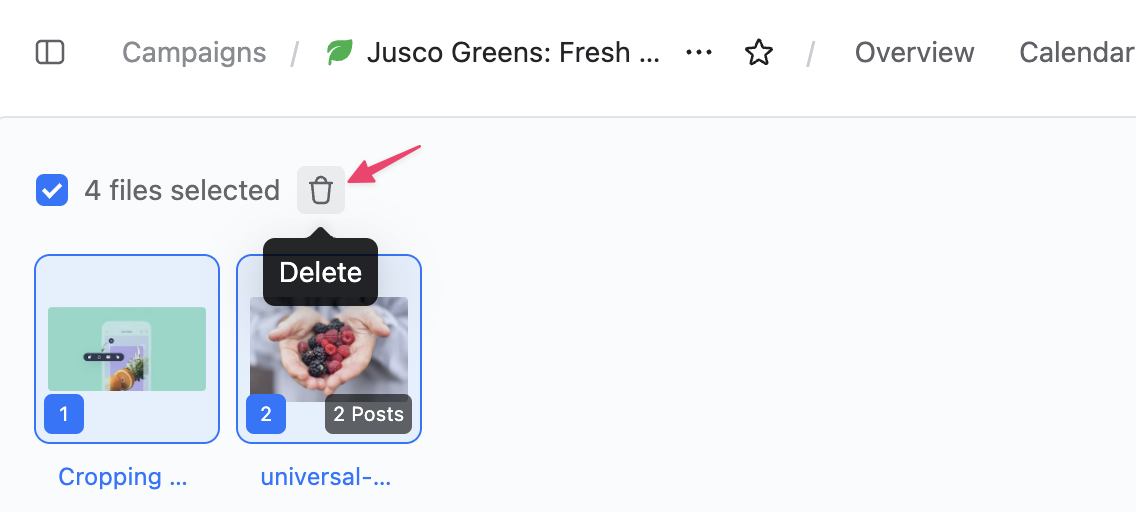Open the "Cropping ..." file name link
This screenshot has width=1136, height=512.
[x=123, y=477]
